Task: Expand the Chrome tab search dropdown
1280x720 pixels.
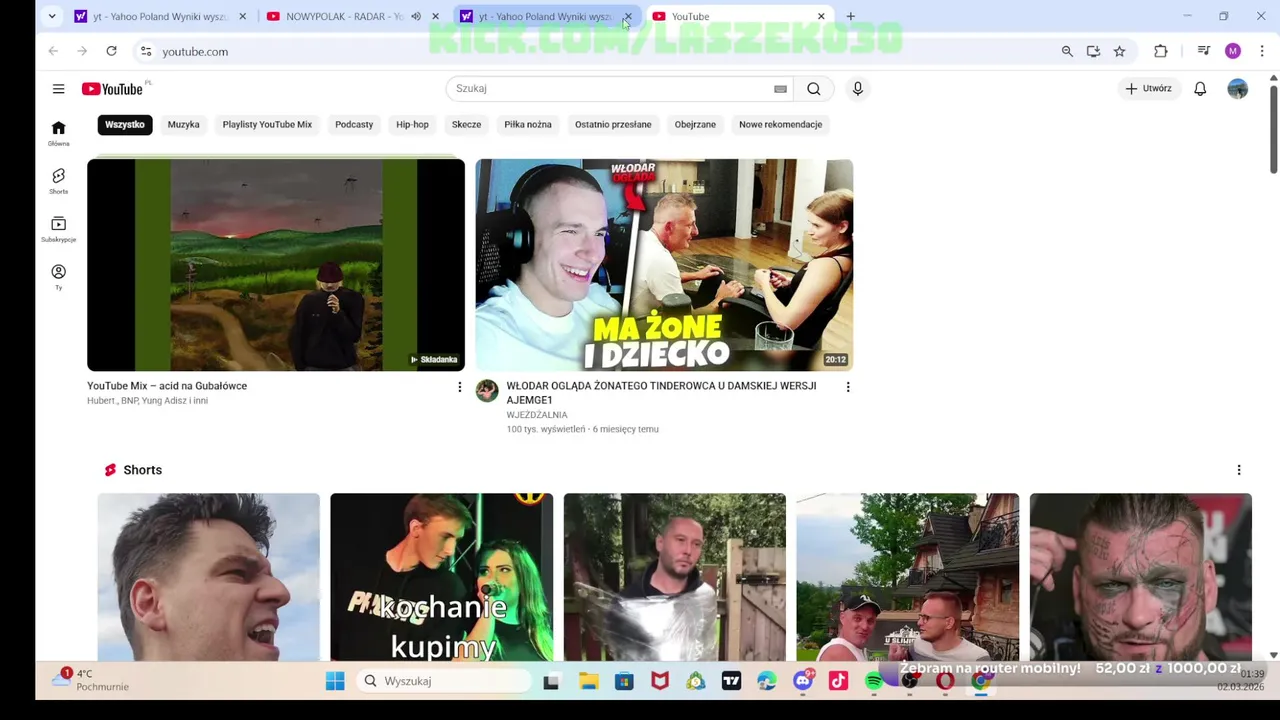Action: pos(52,16)
